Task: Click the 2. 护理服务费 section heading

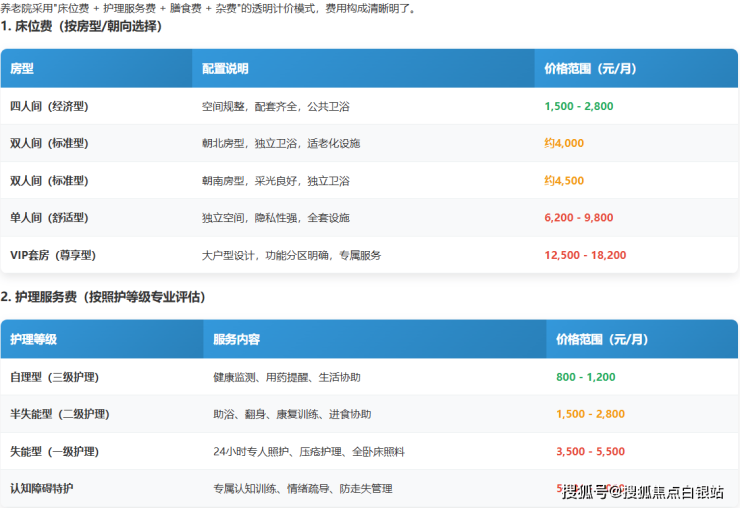Action: point(103,297)
